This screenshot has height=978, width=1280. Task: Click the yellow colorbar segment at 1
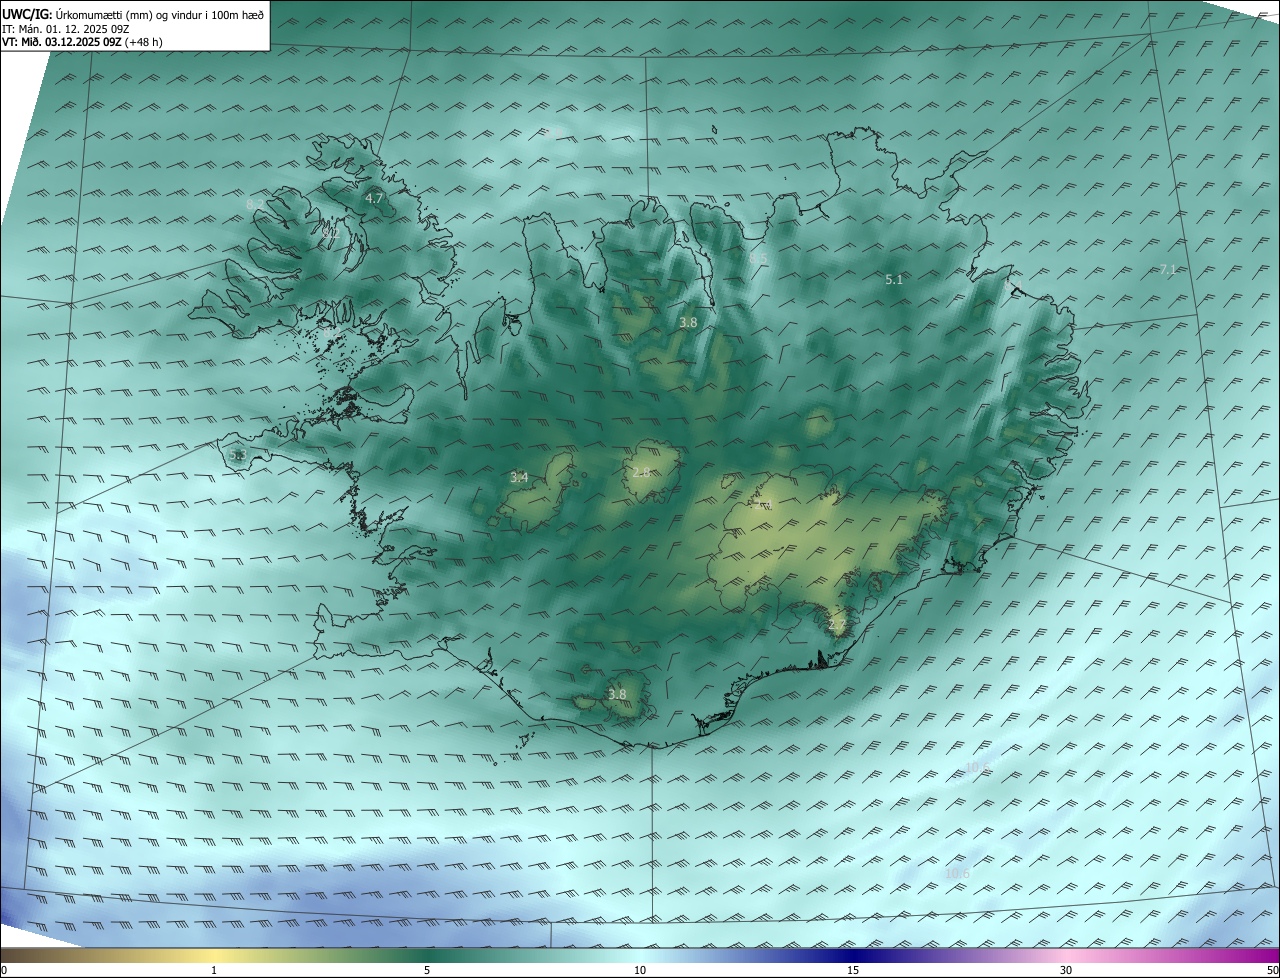[x=214, y=955]
